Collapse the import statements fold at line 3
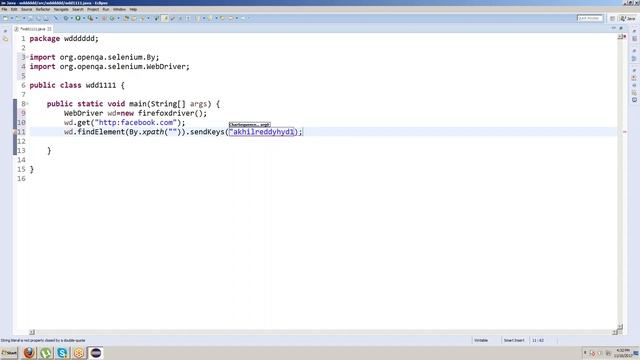 [x=27, y=57]
